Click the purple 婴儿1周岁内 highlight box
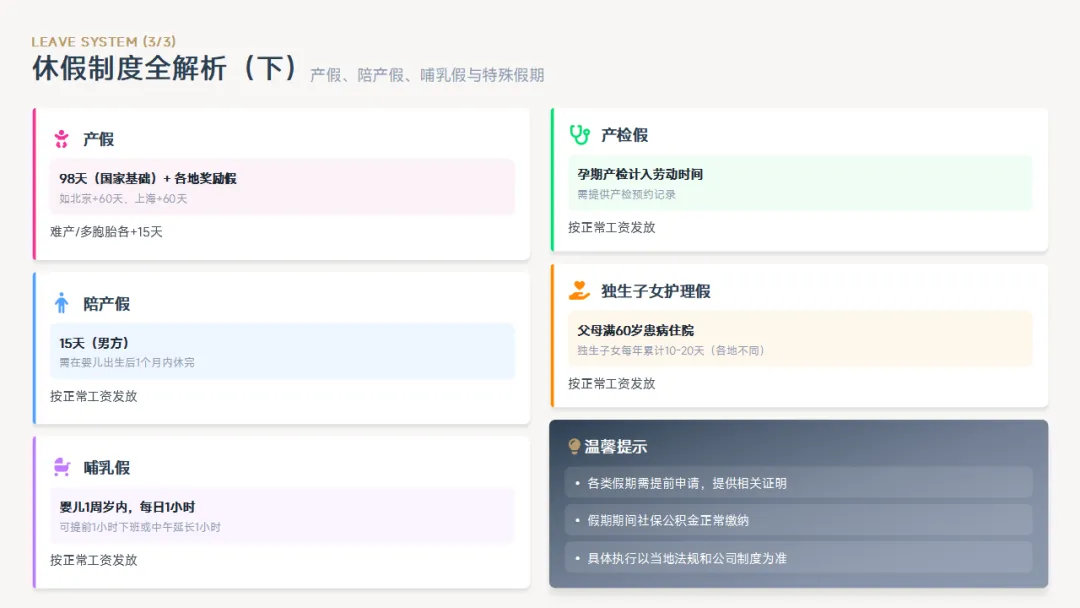The height and width of the screenshot is (608, 1080). point(282,515)
